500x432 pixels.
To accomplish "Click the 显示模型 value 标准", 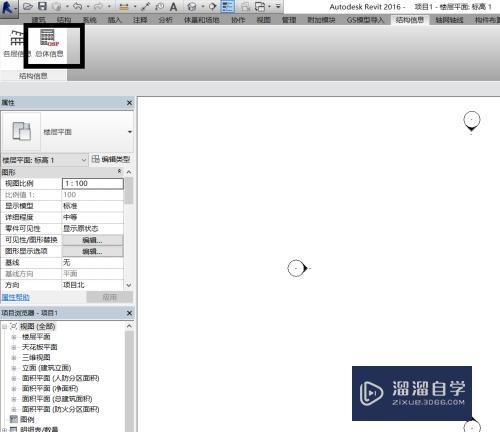I will 93,206.
